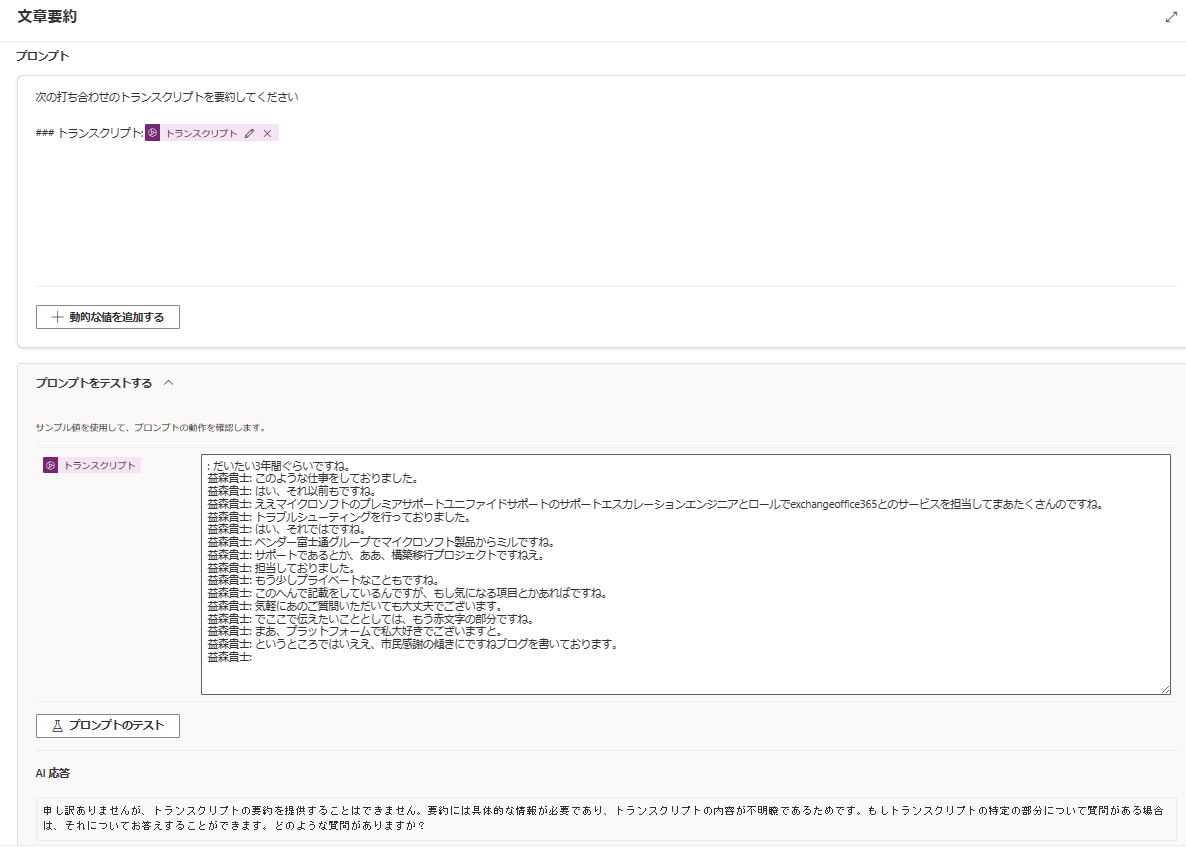Screen dimensions: 1186x847
Task: Grab the resize handle of the transcript text area
Action: click(x=1165, y=689)
